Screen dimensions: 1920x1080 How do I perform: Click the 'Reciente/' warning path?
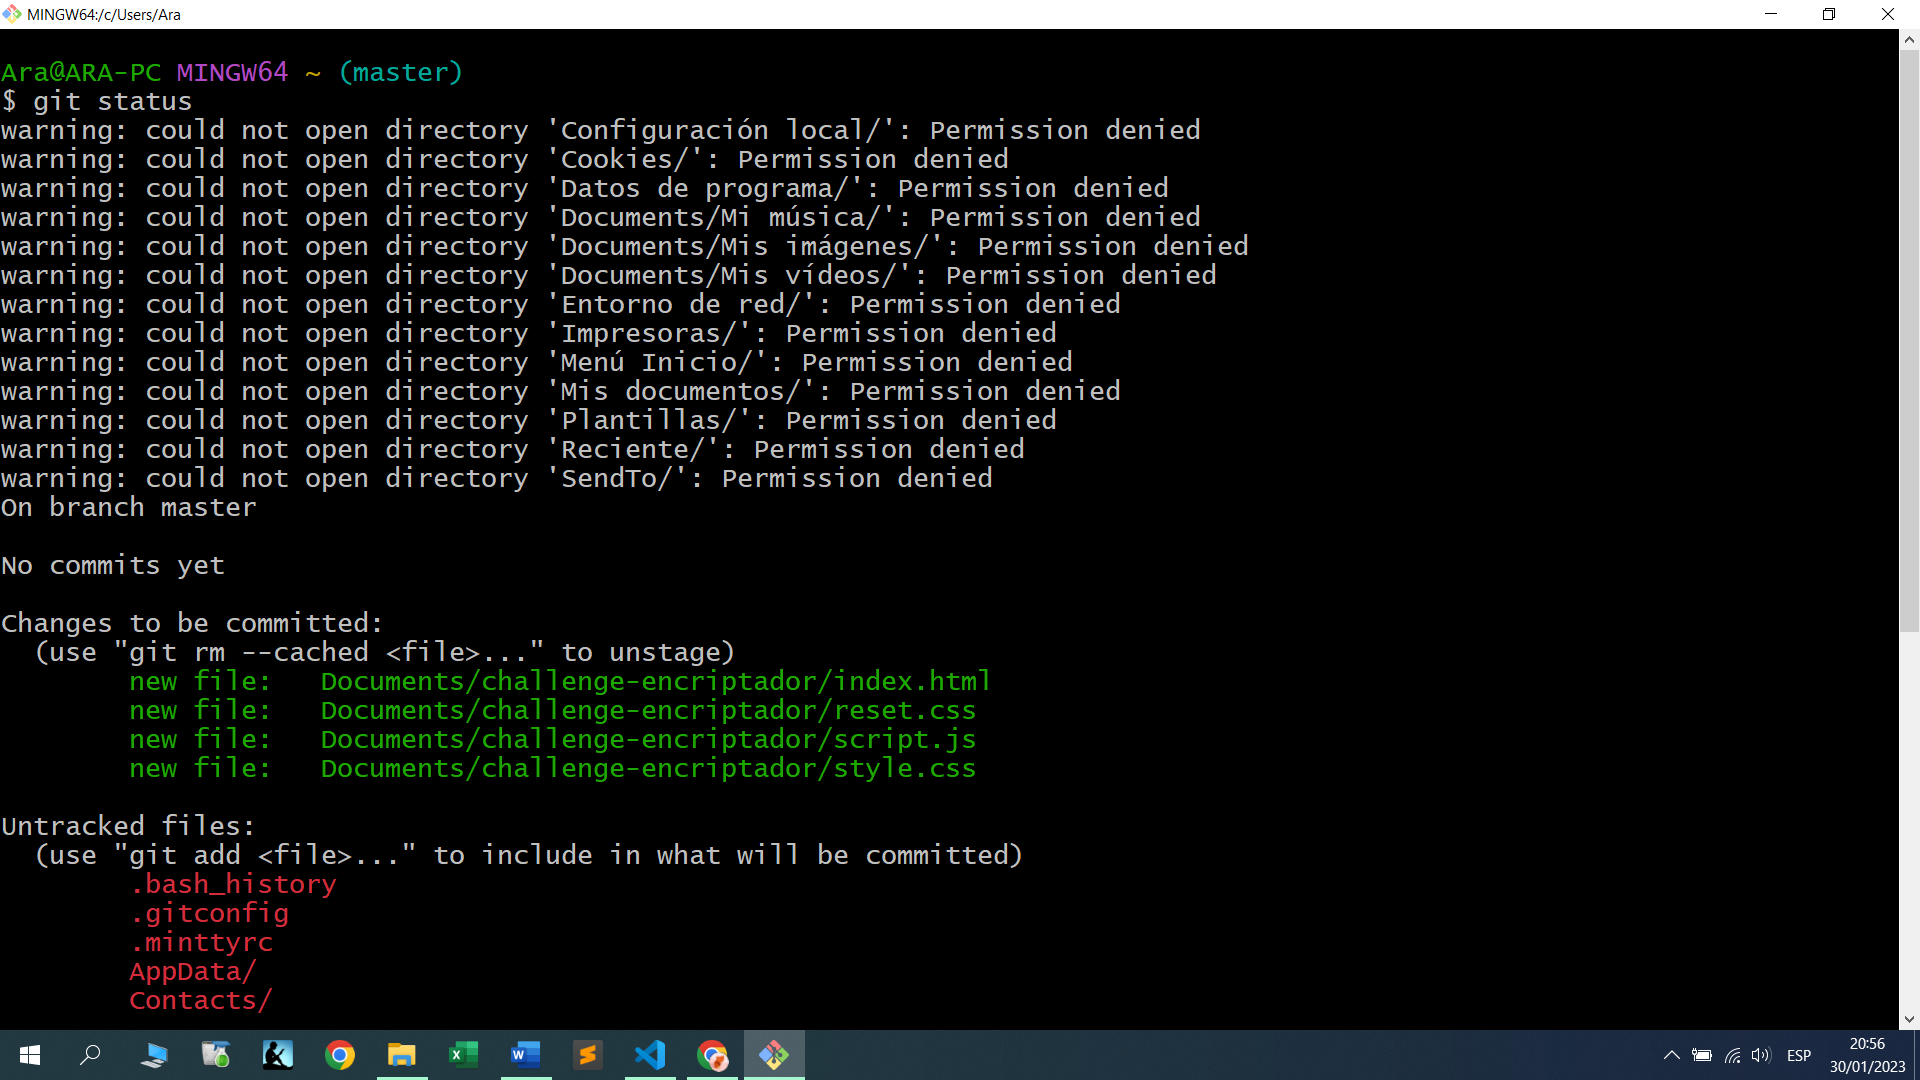point(632,449)
